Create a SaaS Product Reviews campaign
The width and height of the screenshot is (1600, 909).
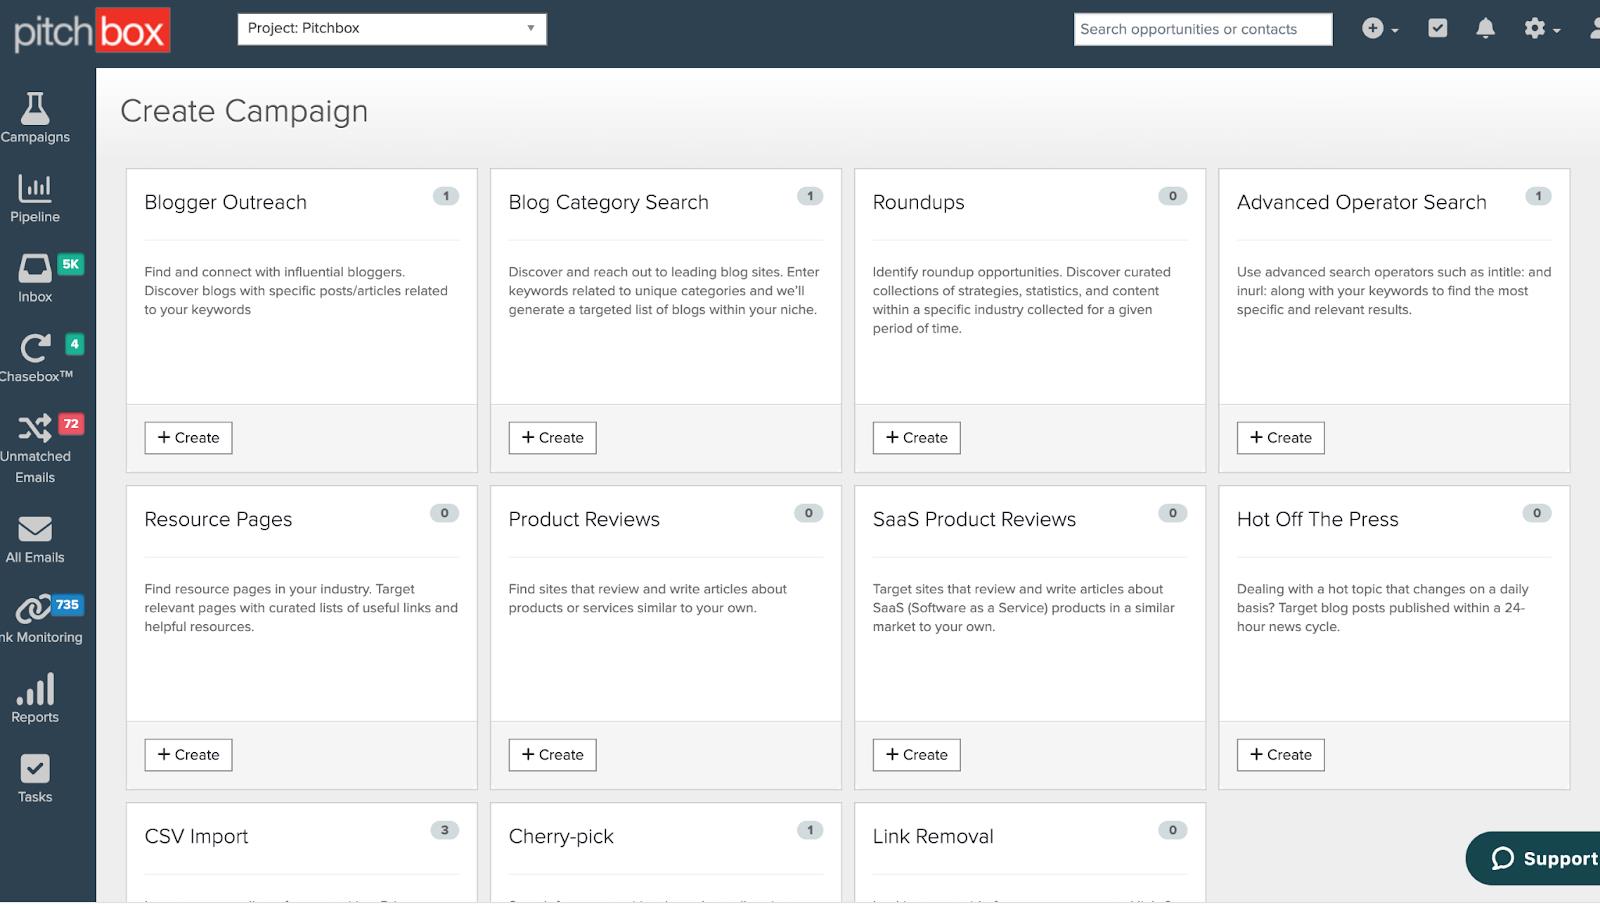pos(916,755)
